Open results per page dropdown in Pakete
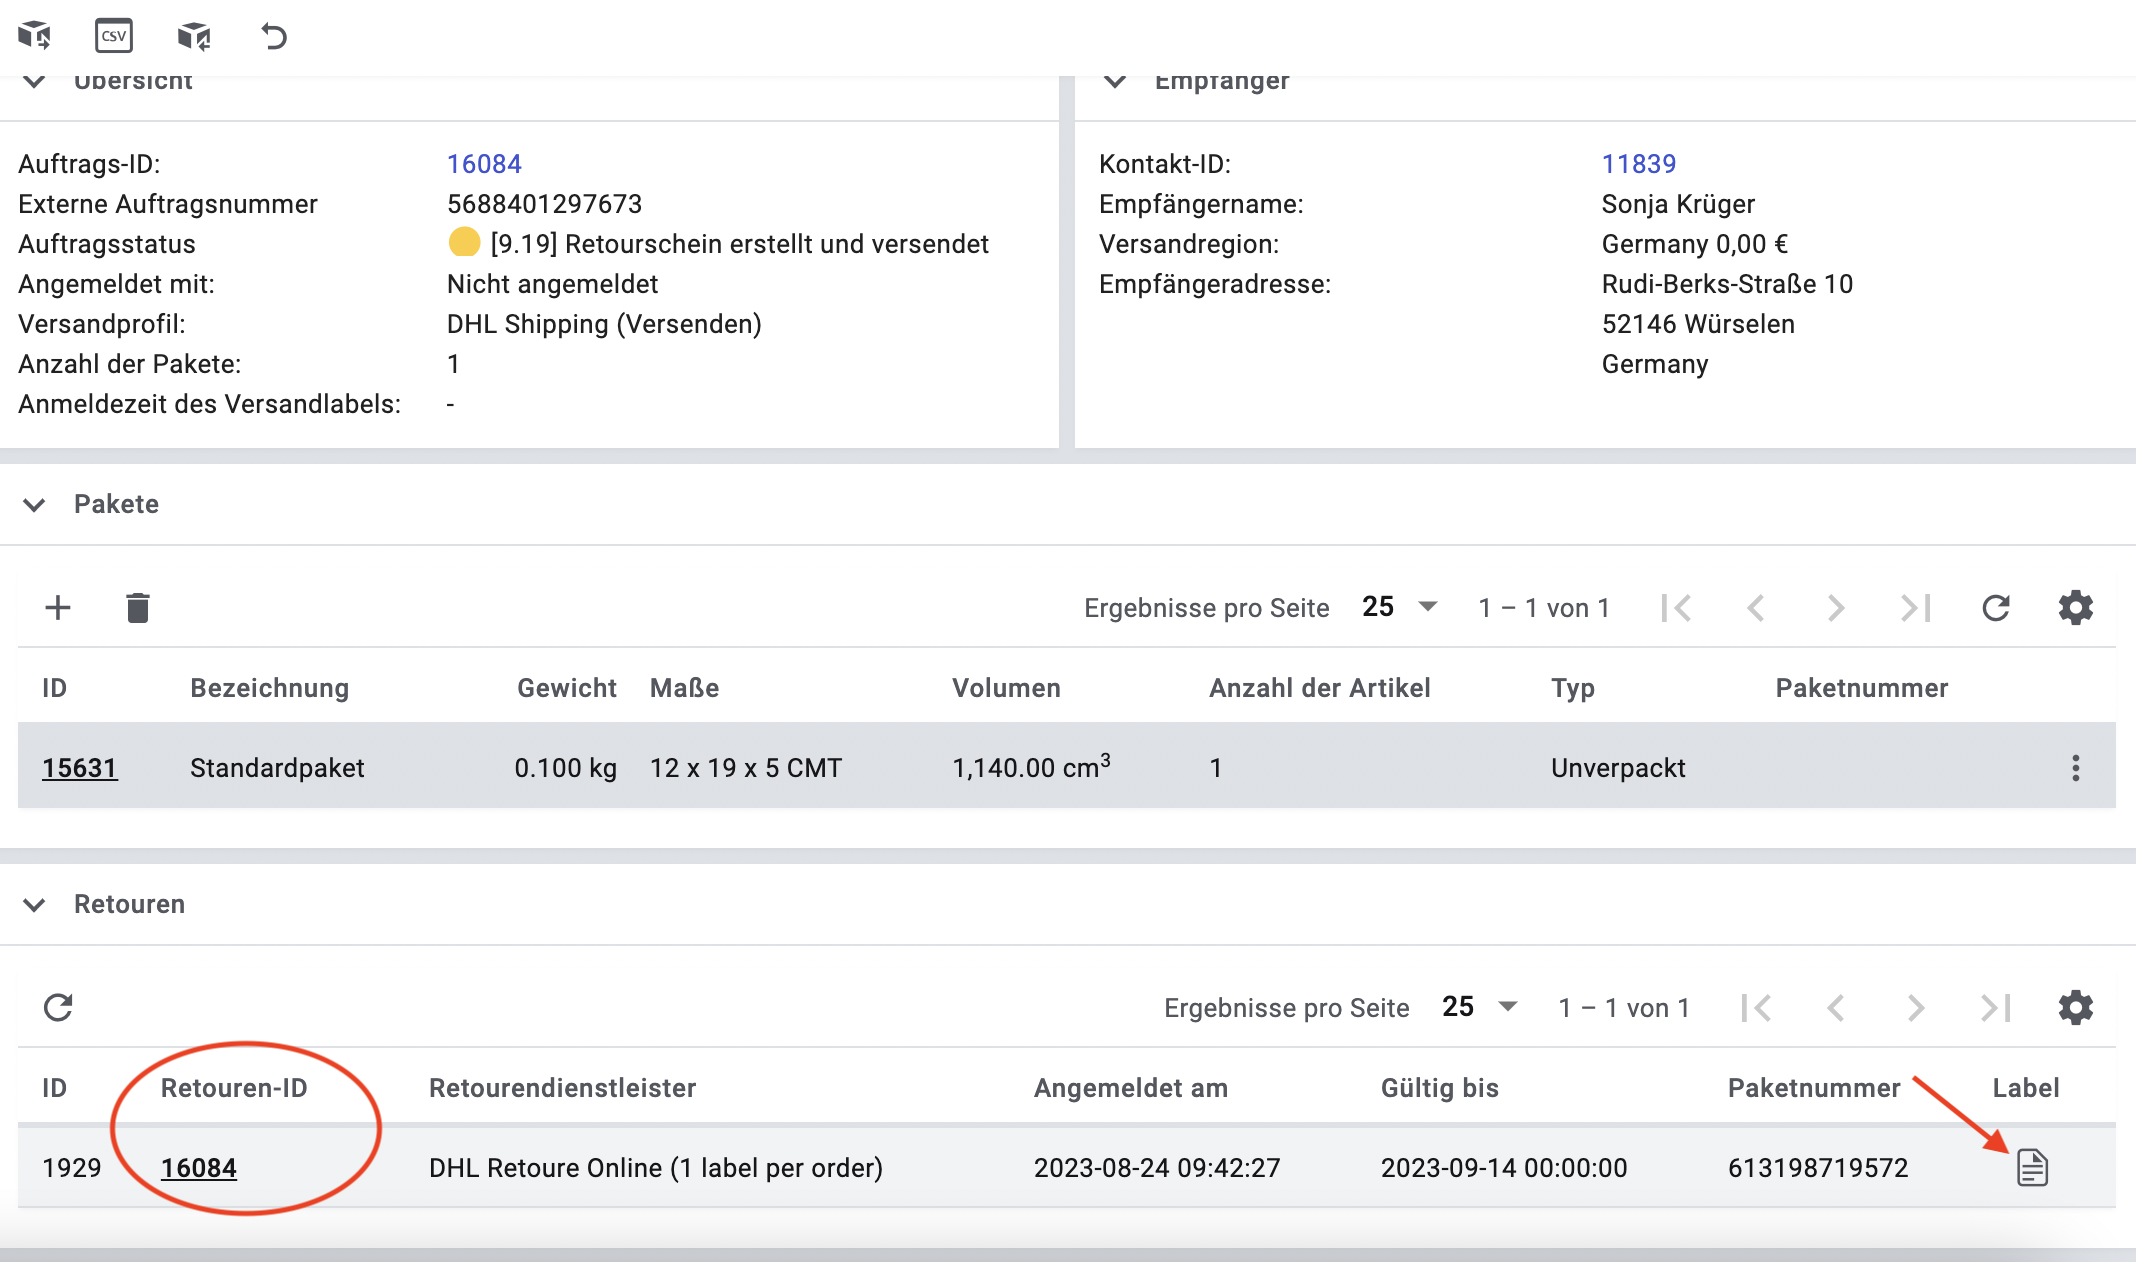 (1400, 607)
